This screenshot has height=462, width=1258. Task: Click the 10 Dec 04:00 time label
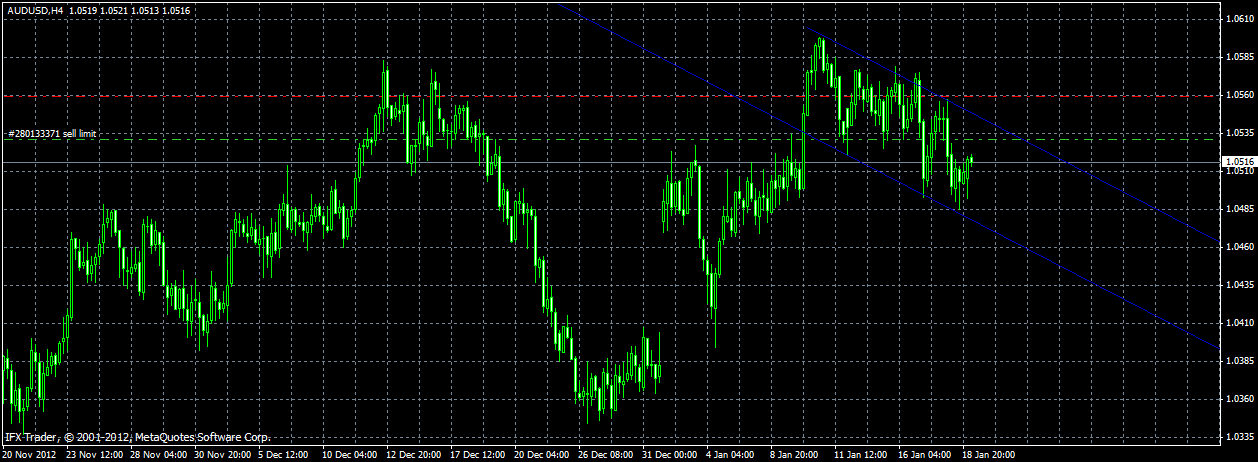click(x=351, y=454)
